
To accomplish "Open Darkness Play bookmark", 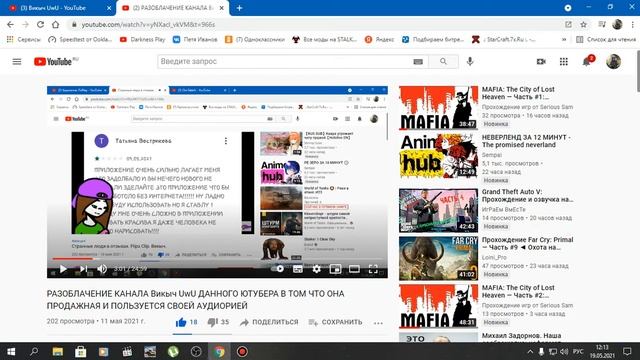I will point(142,40).
